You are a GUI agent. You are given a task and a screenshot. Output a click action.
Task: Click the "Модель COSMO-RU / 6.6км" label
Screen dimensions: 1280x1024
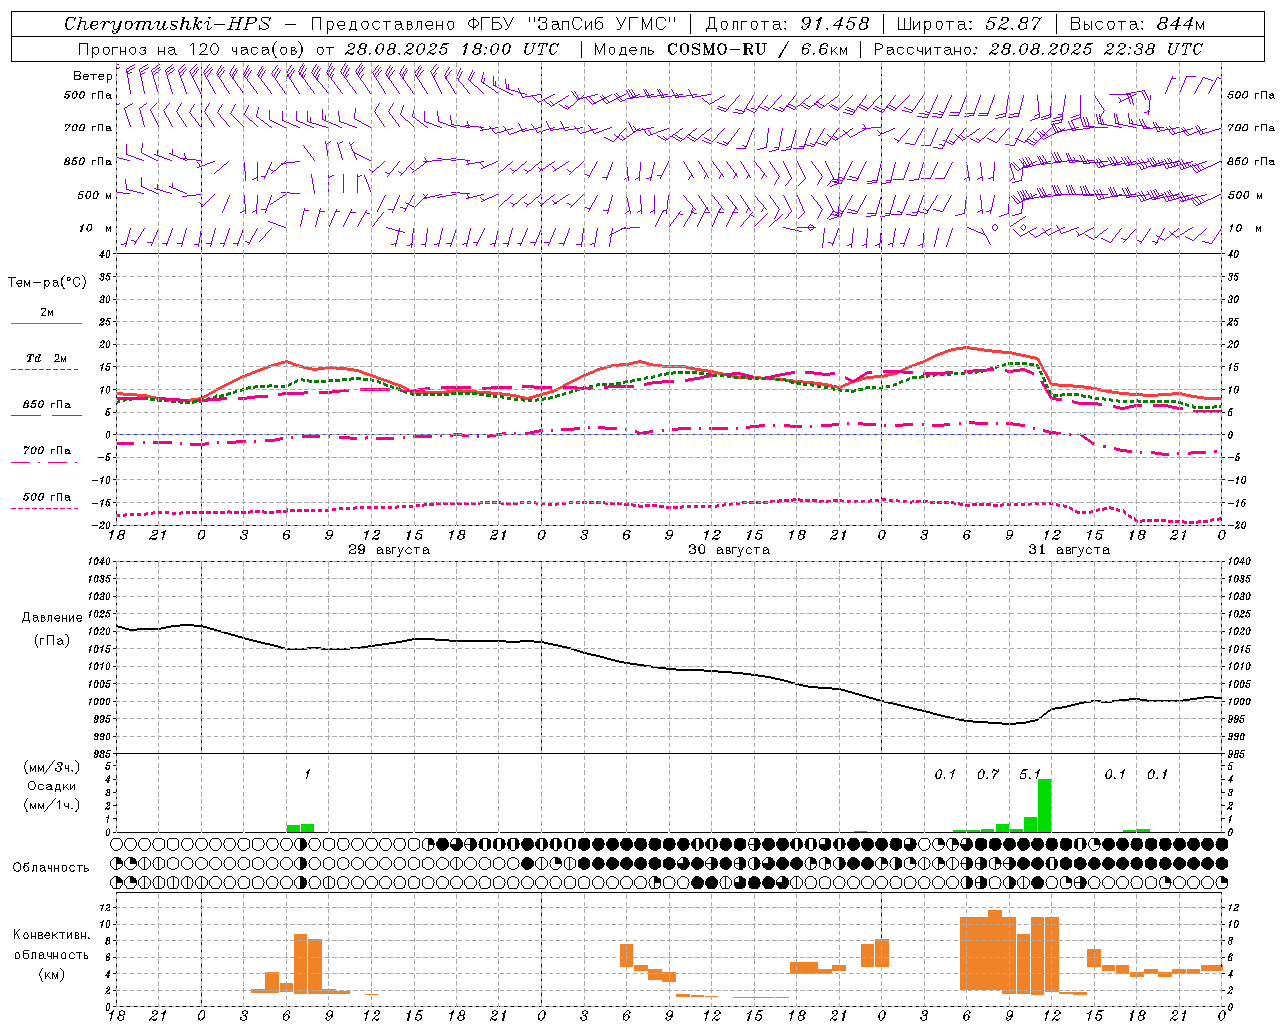click(x=720, y=49)
